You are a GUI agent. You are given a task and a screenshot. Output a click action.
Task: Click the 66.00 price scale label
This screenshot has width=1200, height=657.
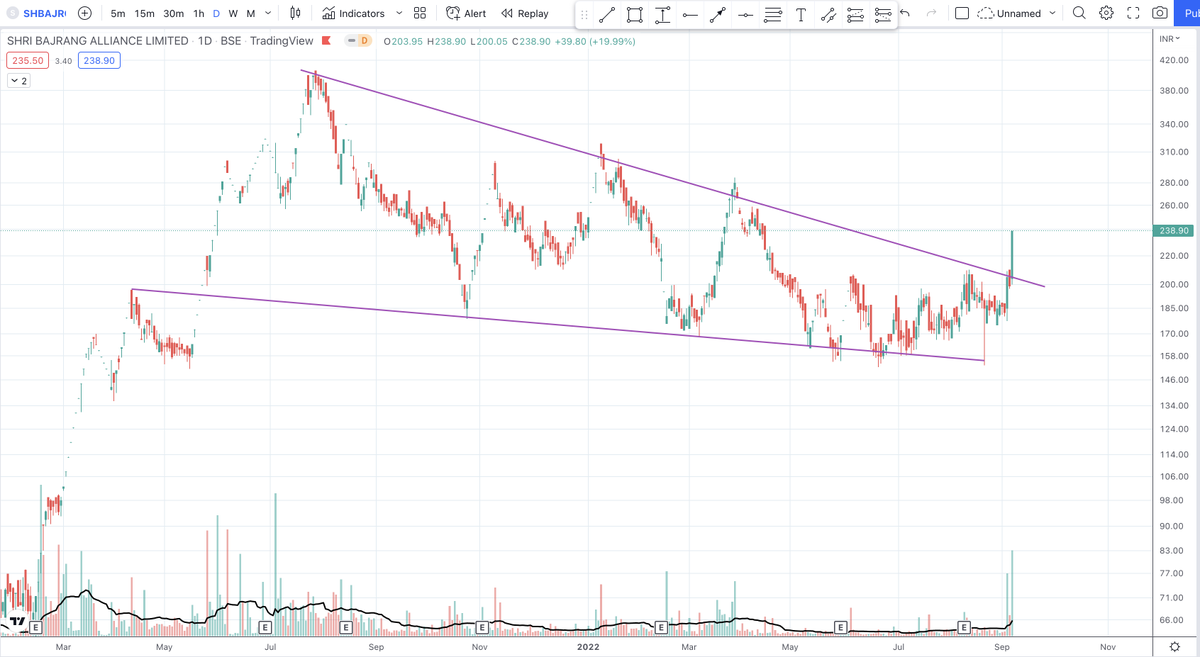tap(1174, 621)
